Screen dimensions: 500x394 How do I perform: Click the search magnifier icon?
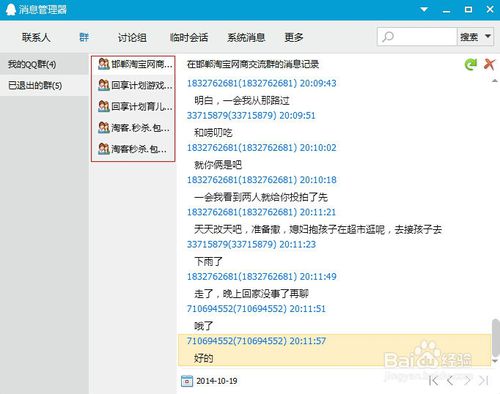click(388, 37)
